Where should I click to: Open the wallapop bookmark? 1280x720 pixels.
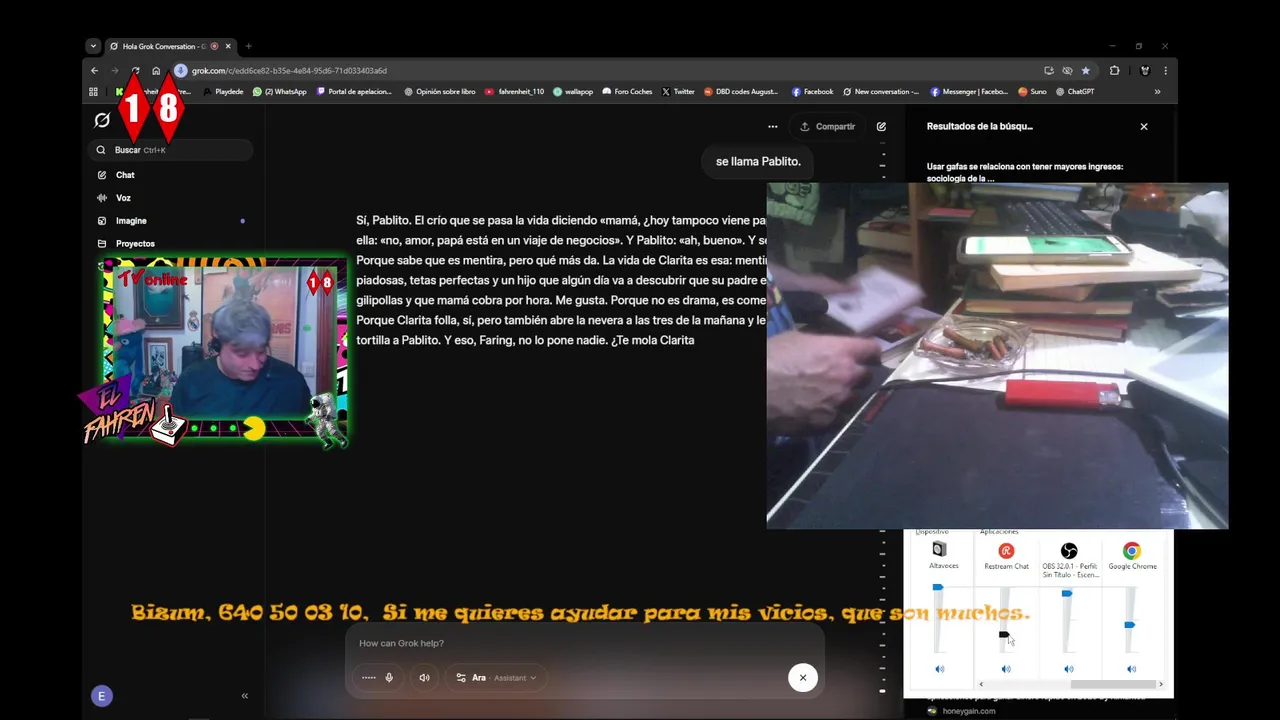click(x=573, y=92)
